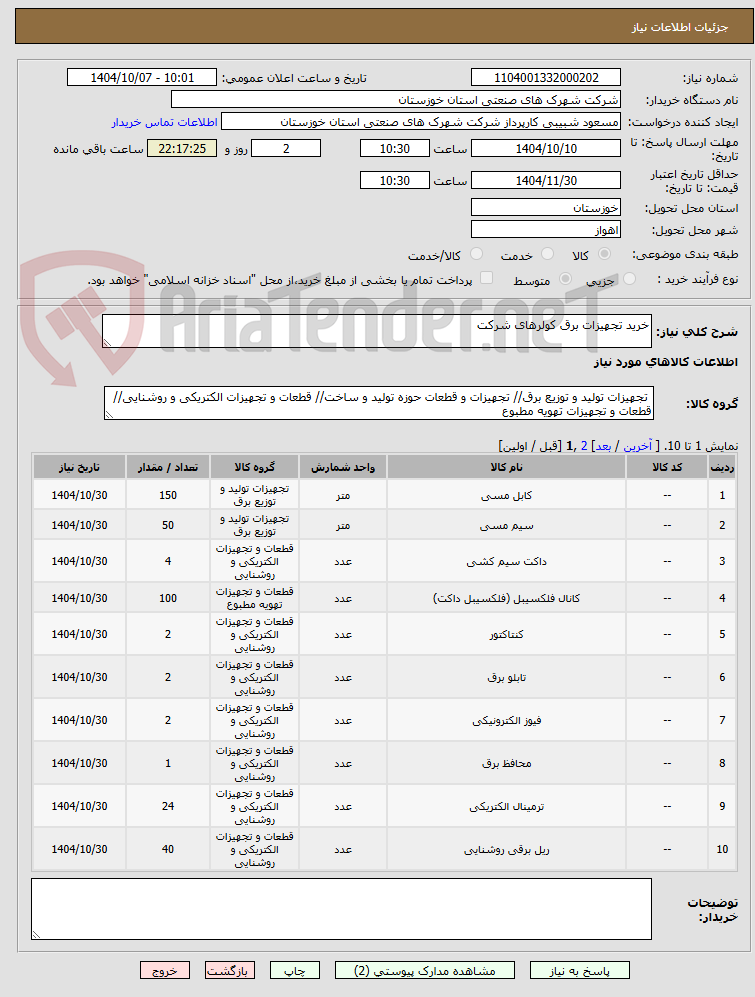Click the محافظ برق item name
The image size is (755, 997).
[506, 764]
